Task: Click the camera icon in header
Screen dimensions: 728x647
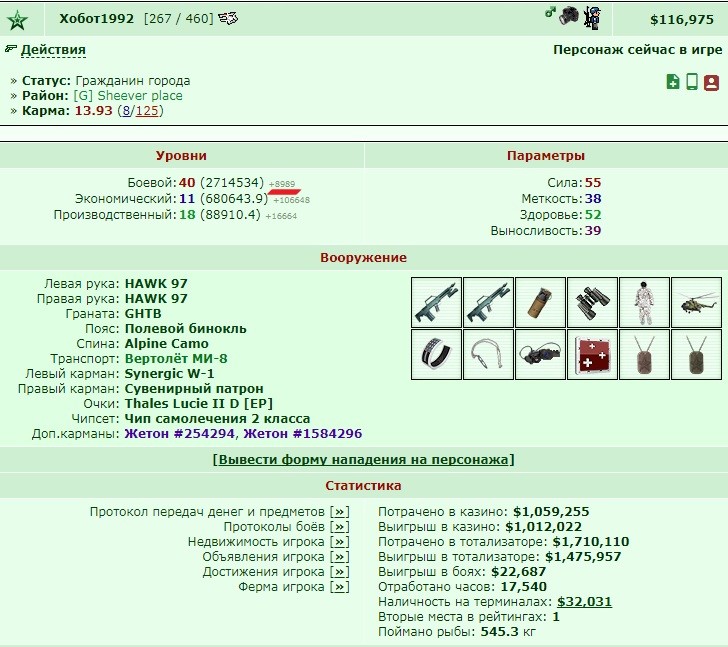Action: tap(569, 16)
